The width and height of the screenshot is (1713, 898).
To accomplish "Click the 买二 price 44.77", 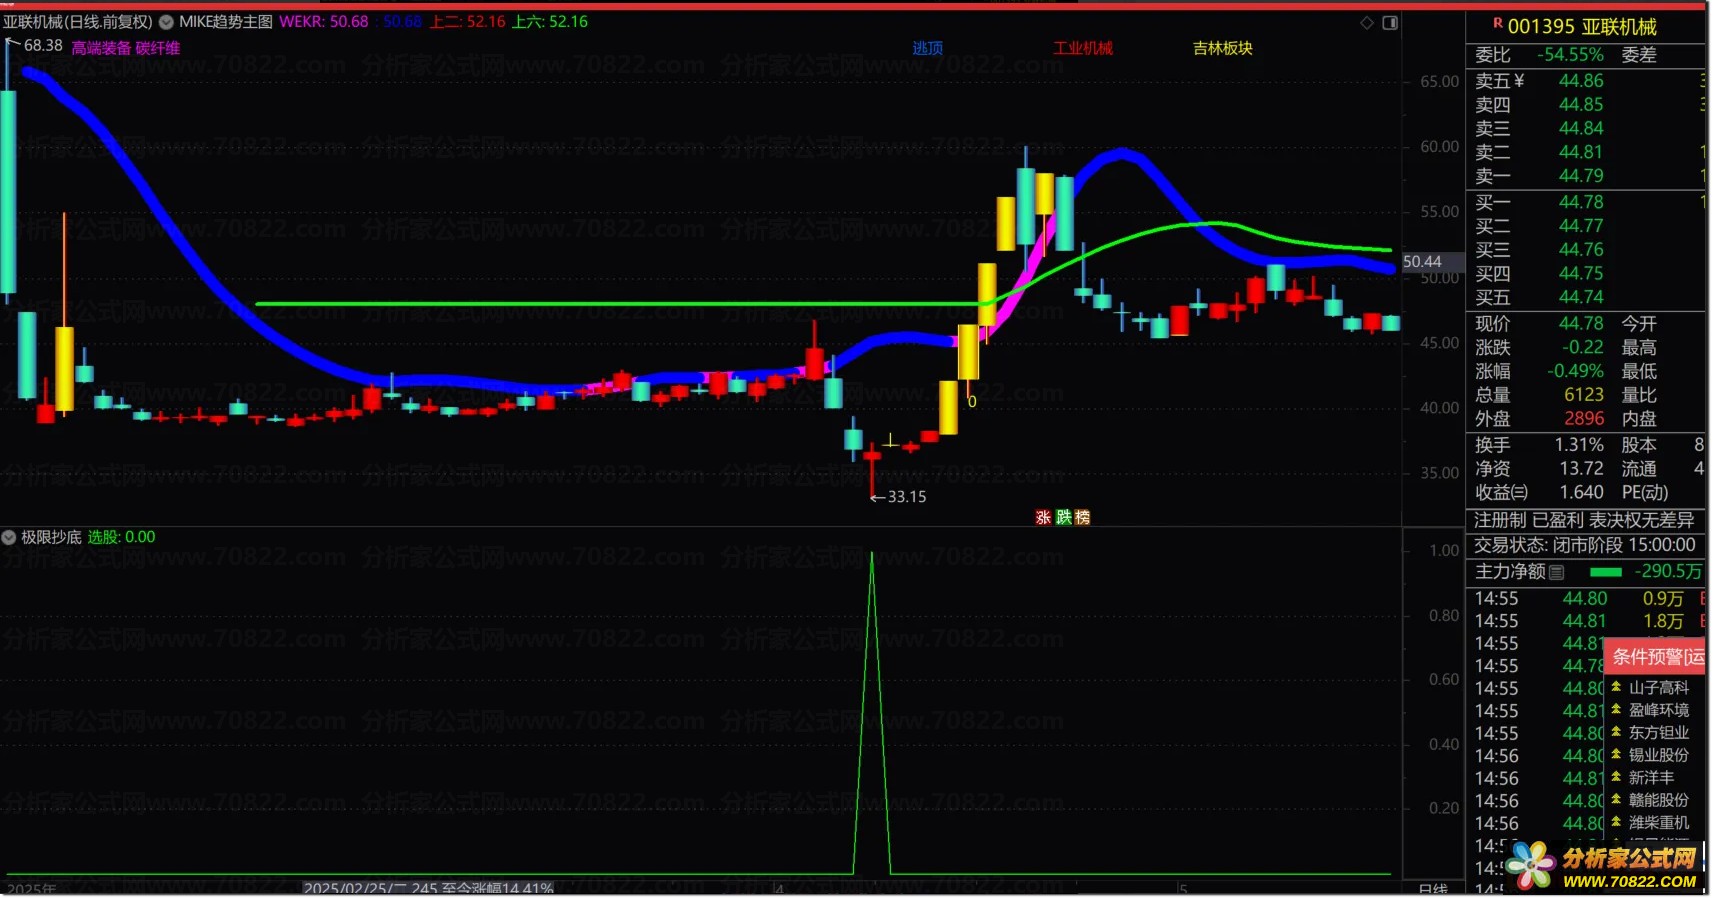I will click(1581, 226).
